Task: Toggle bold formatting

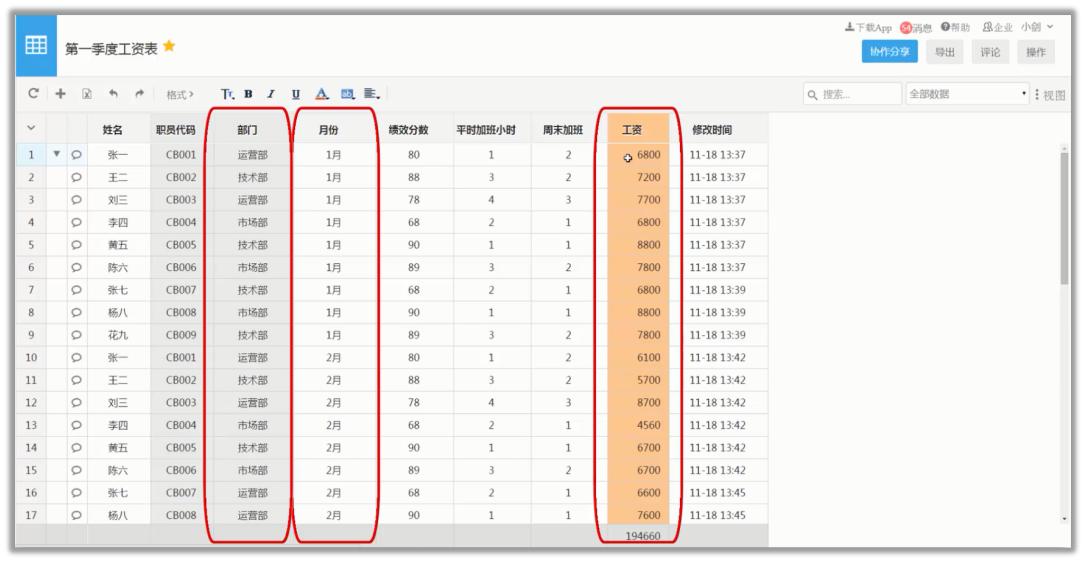Action: point(248,94)
